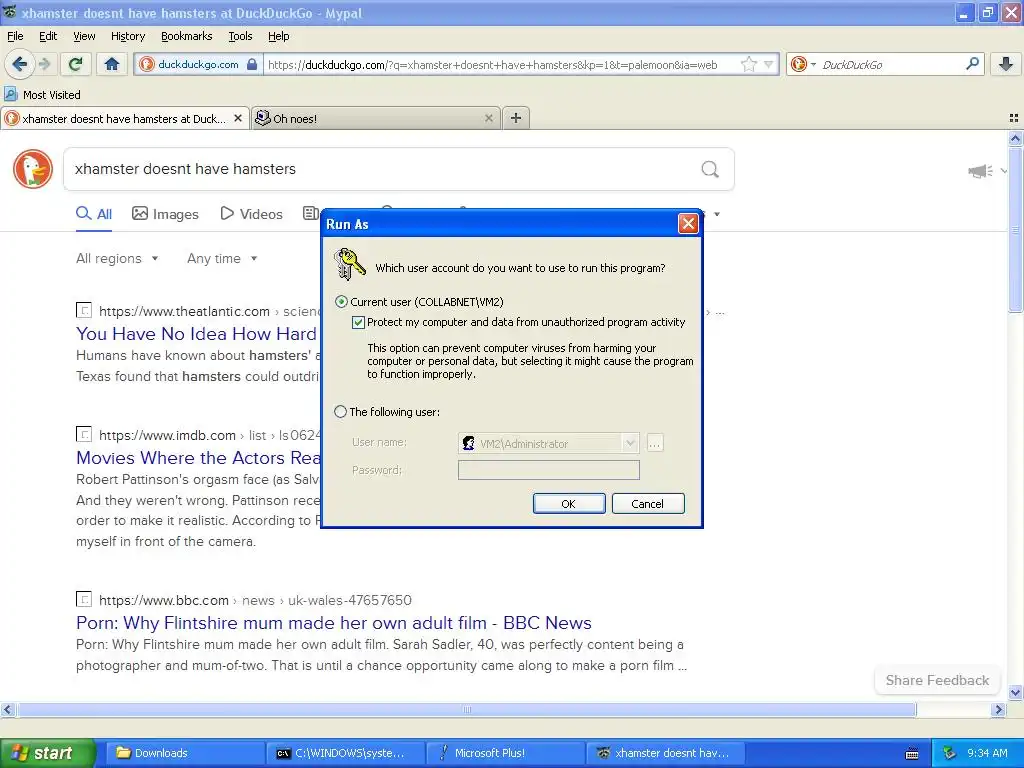
Task: Open the theatlantic.com result title link
Action: tap(196, 334)
